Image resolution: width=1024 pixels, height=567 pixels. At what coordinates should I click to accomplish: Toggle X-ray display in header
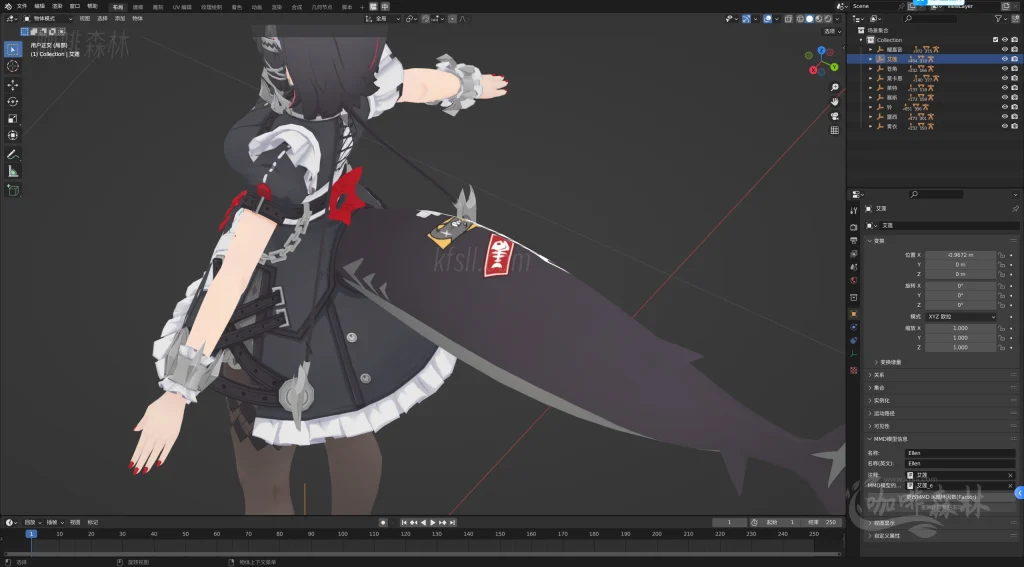(788, 19)
